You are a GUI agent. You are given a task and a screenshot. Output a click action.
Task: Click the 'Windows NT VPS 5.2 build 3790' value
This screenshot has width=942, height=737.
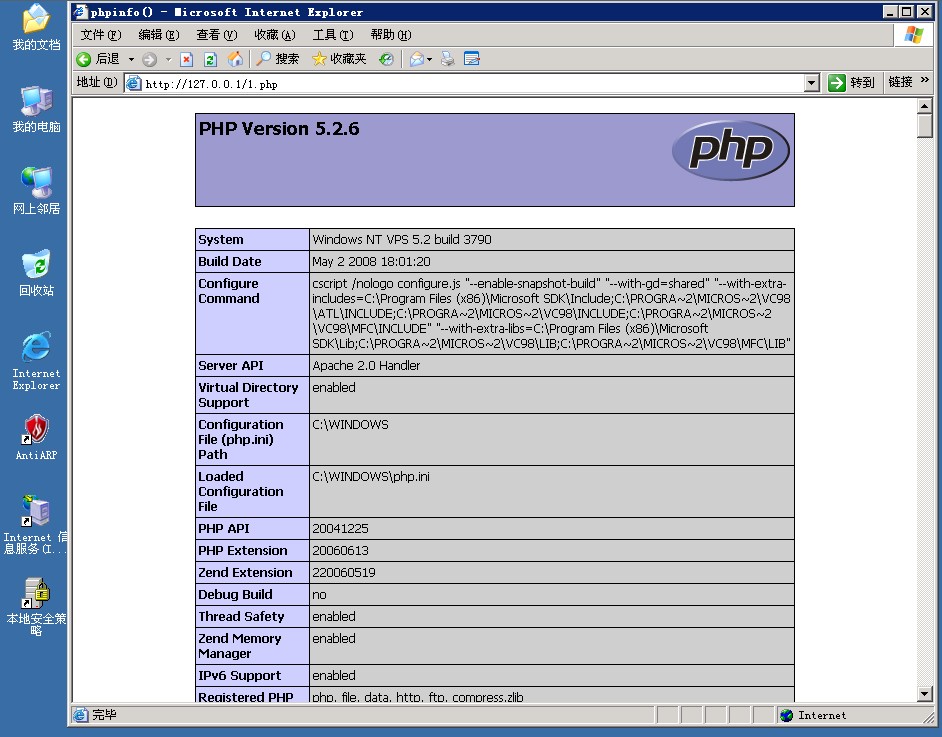(401, 239)
